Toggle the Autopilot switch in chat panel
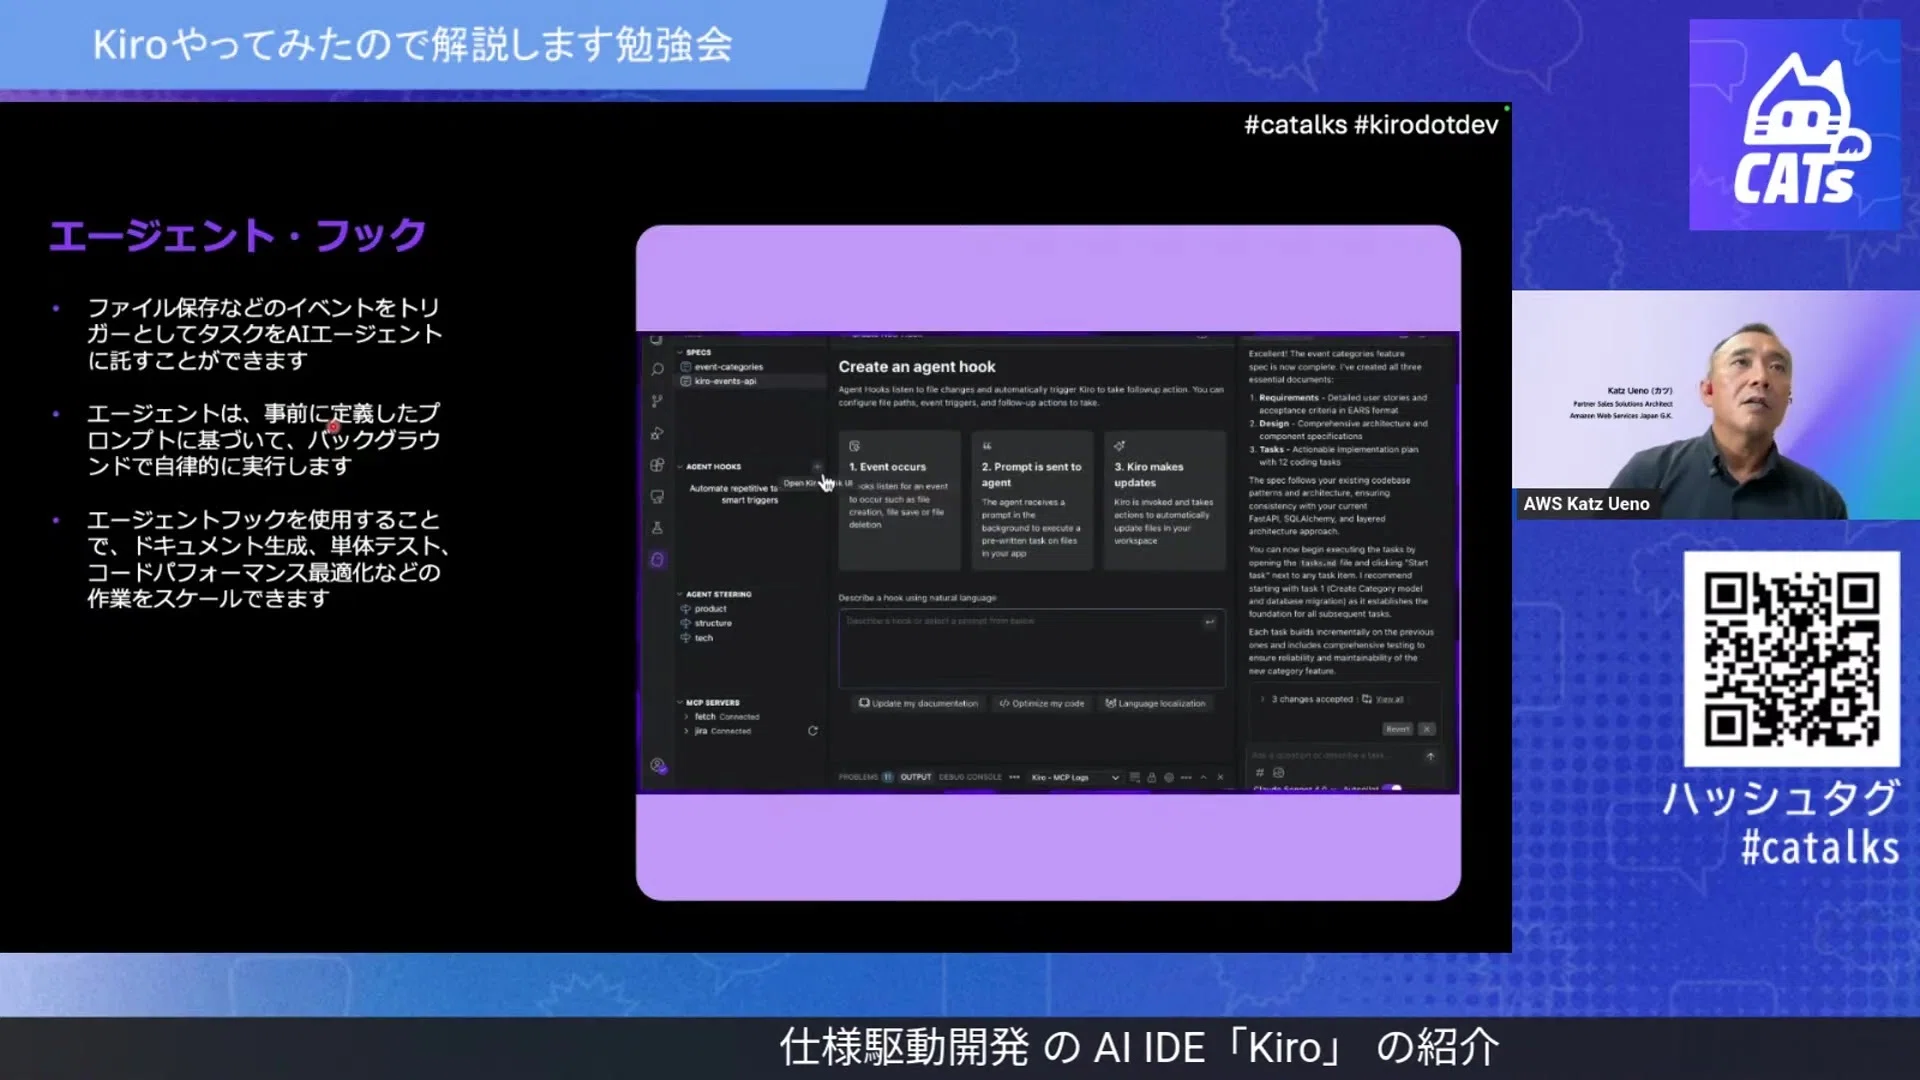This screenshot has width=1920, height=1080. (x=1391, y=789)
